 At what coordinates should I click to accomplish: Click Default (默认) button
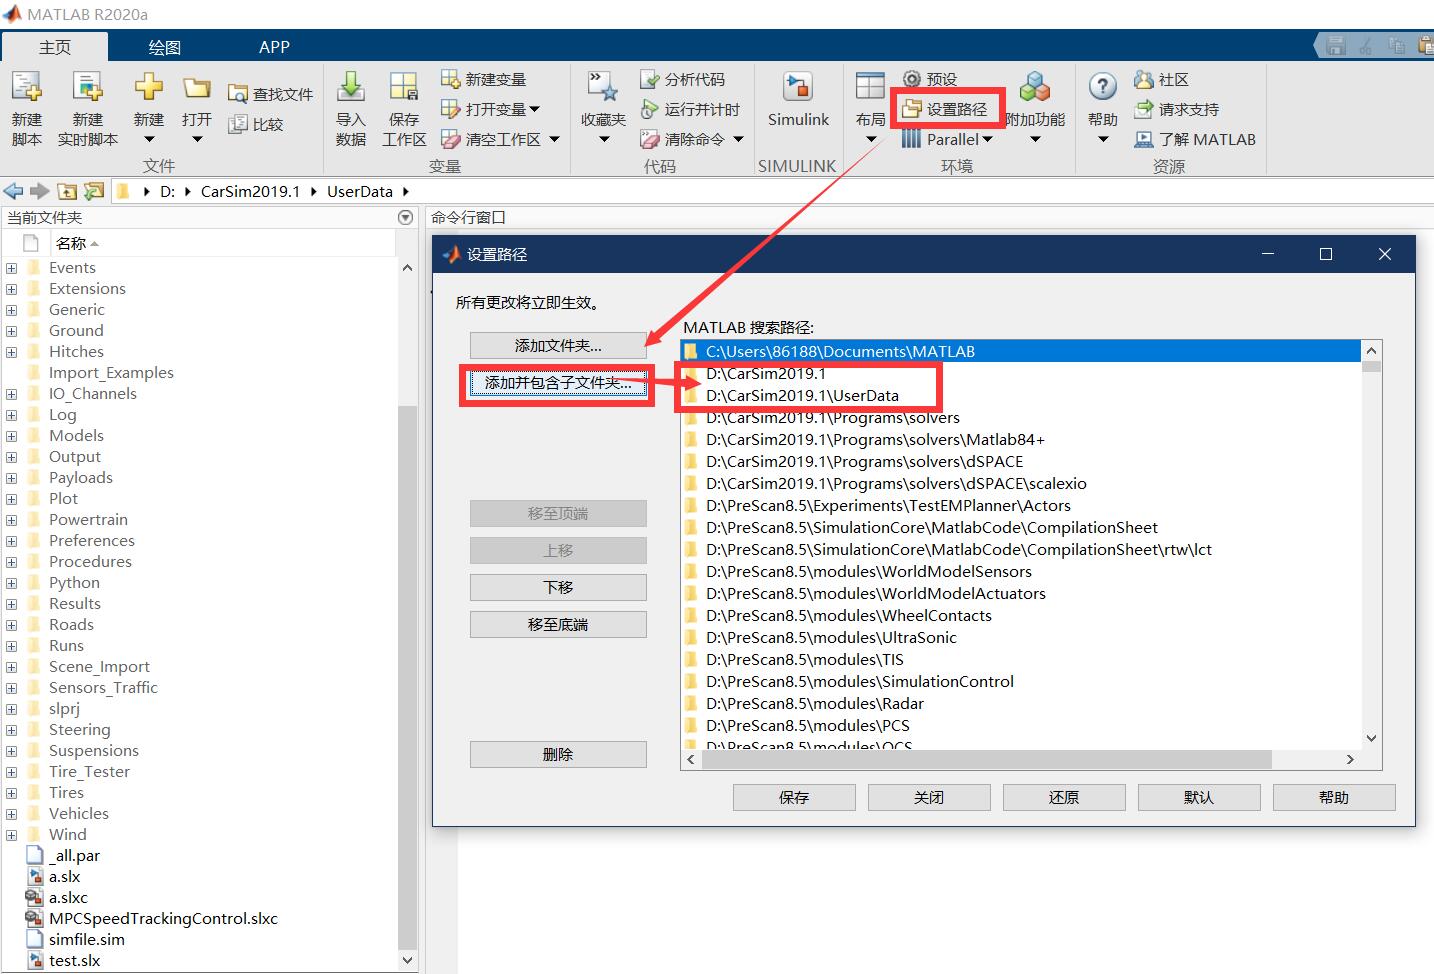click(x=1199, y=797)
